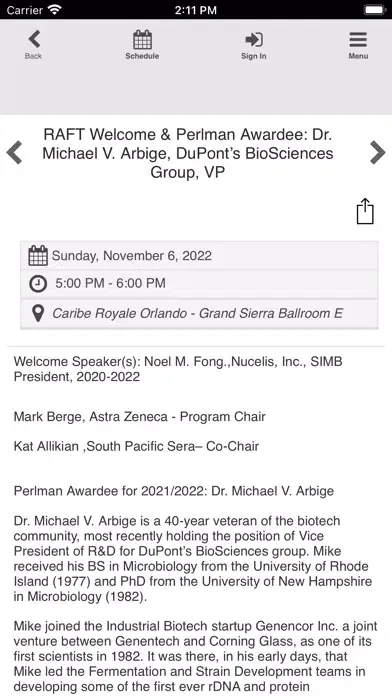392x696 pixels.
Task: Select the 5:00 PM - 6:00 PM time row
Action: pos(199,284)
